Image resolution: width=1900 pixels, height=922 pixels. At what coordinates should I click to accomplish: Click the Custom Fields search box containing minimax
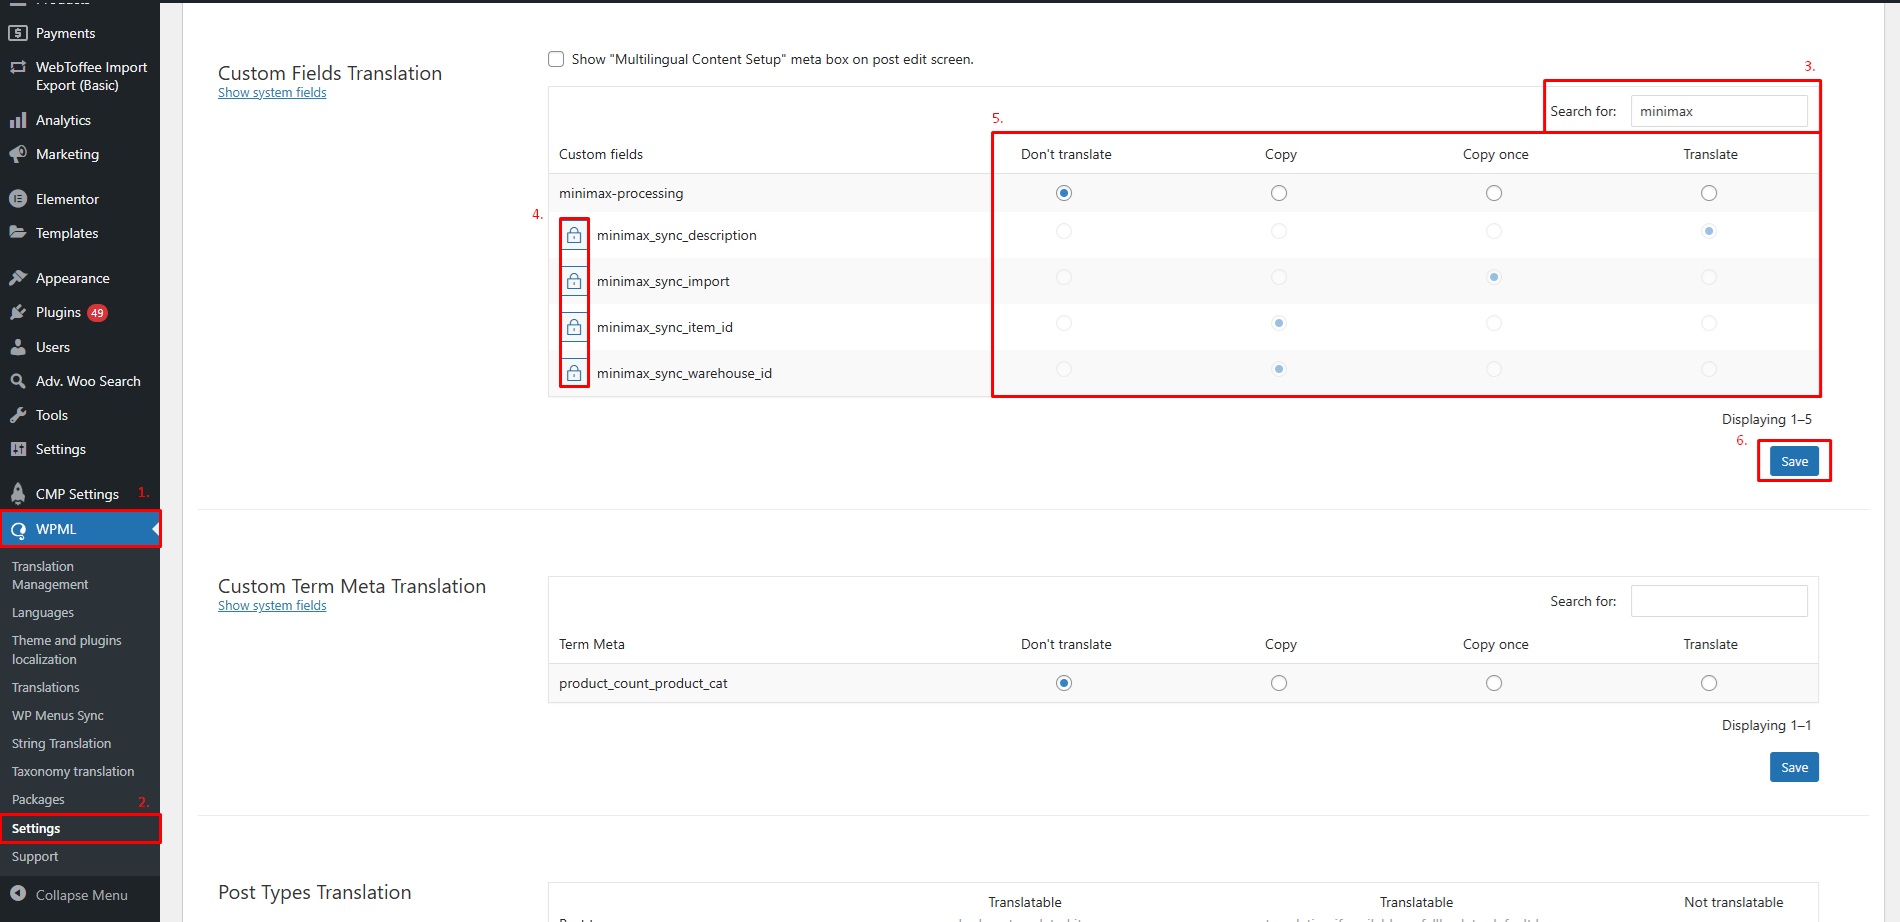1718,111
